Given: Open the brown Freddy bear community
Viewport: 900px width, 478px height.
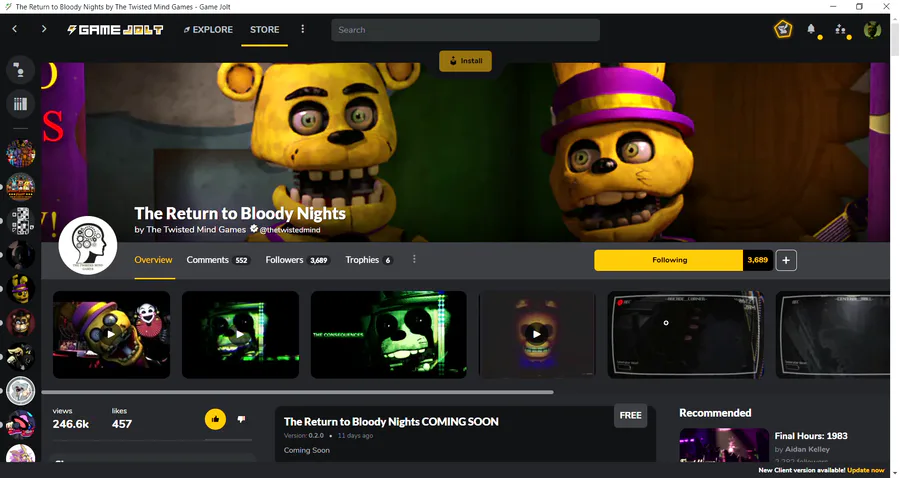Looking at the screenshot, I should (21, 323).
